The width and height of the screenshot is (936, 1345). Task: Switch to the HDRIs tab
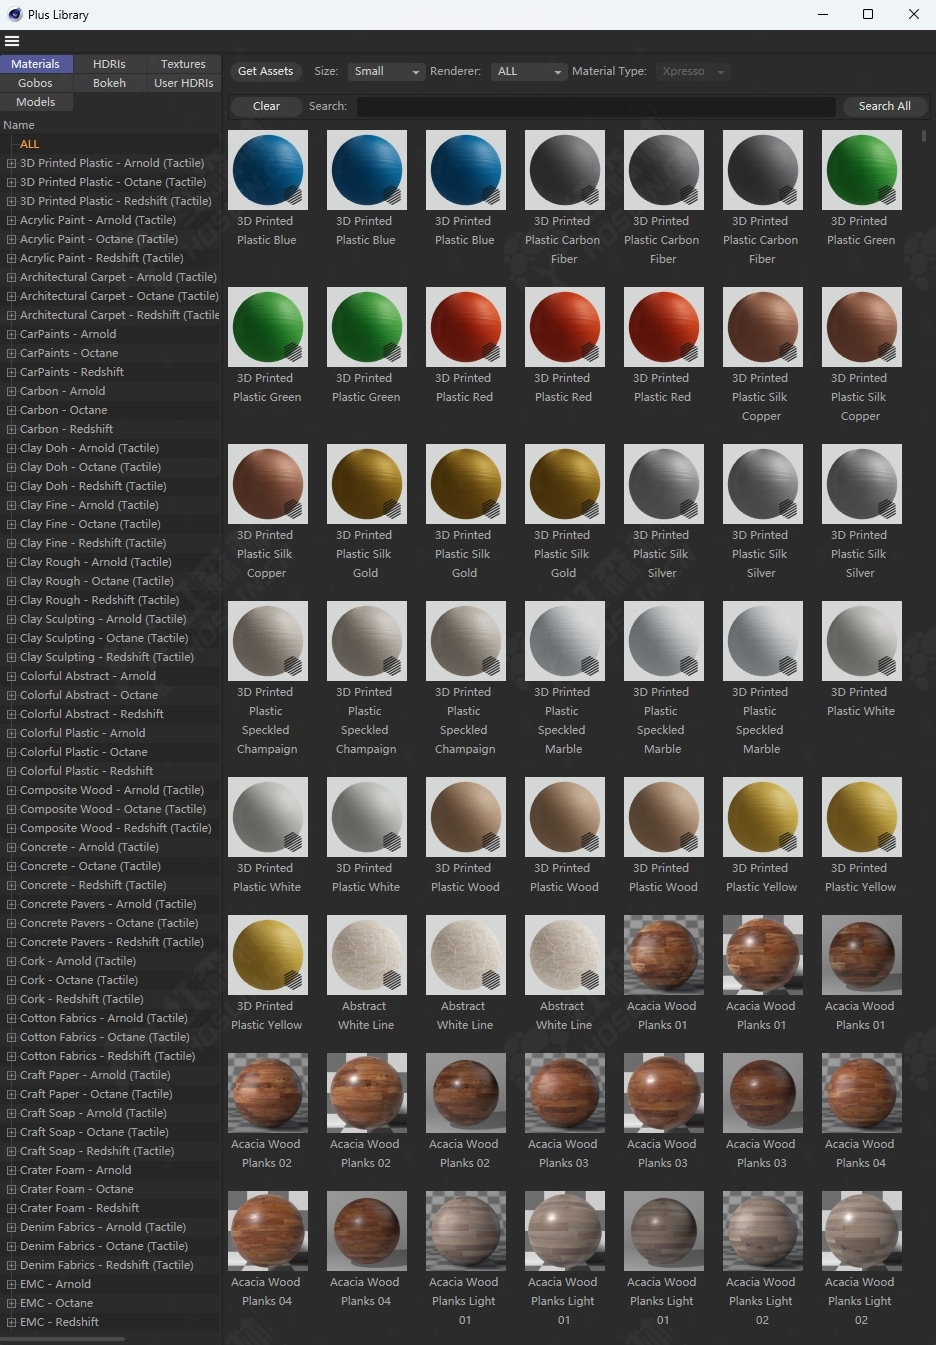click(x=109, y=64)
